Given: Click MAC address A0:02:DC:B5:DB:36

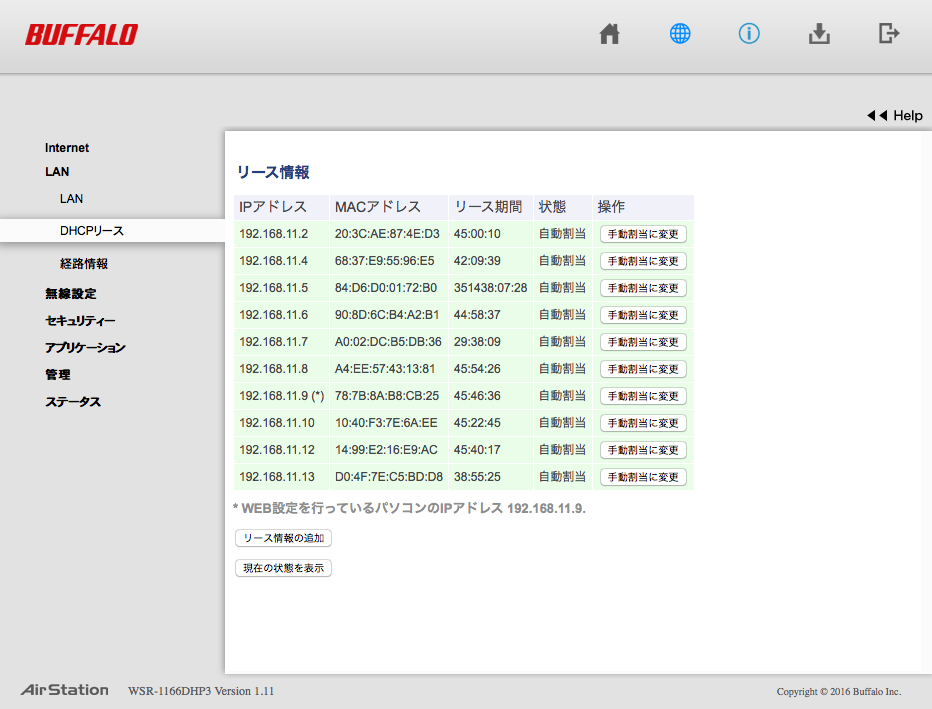Looking at the screenshot, I should pyautogui.click(x=388, y=342).
